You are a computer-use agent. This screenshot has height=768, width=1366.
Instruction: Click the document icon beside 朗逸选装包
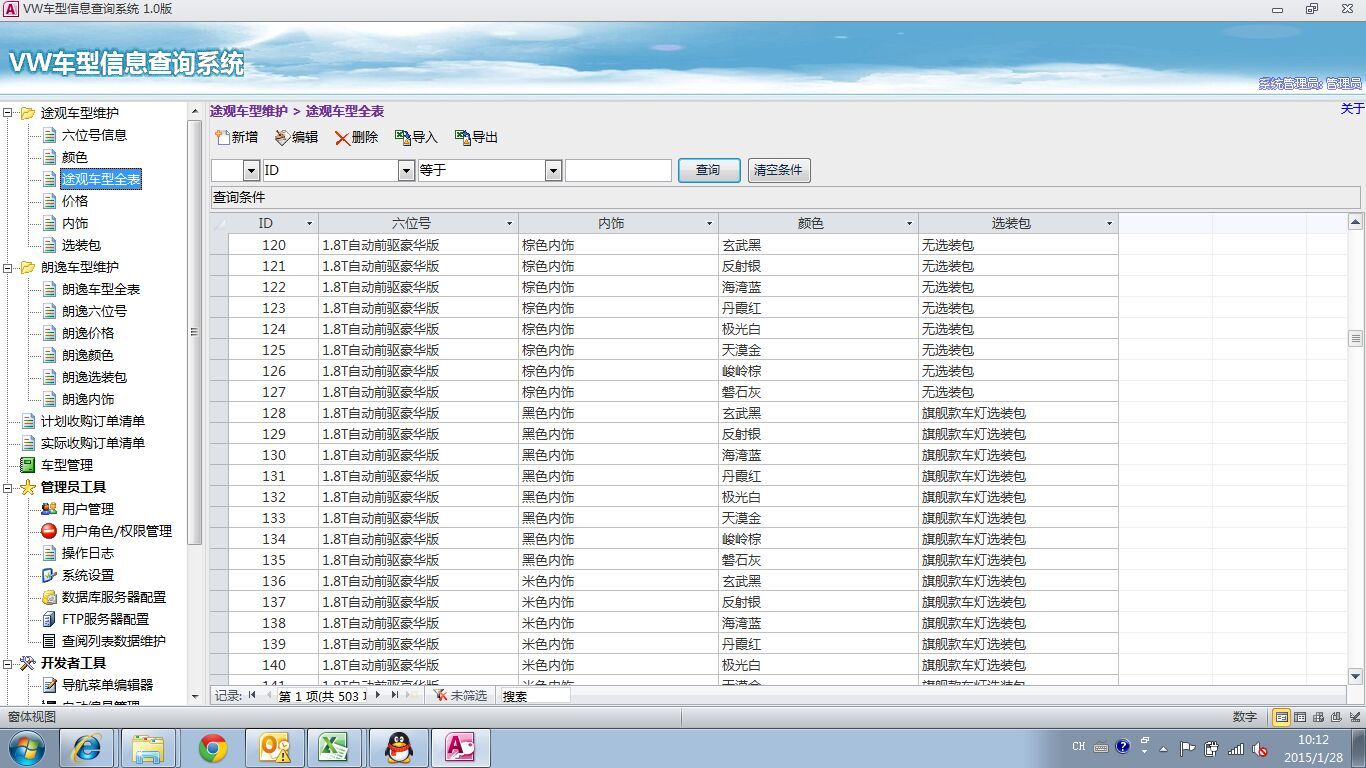tap(49, 377)
